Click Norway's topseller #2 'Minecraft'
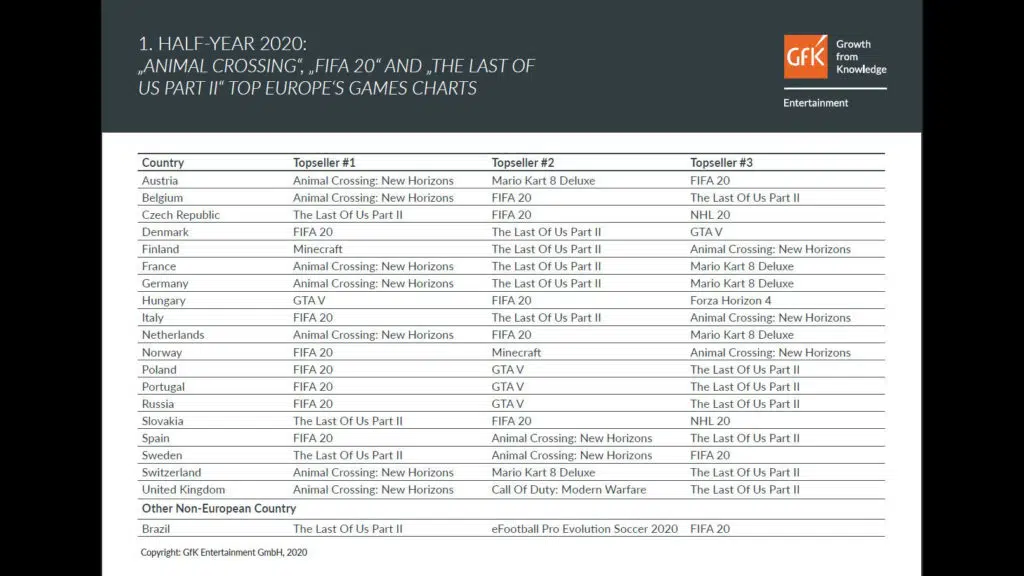The image size is (1024, 576). tap(516, 352)
